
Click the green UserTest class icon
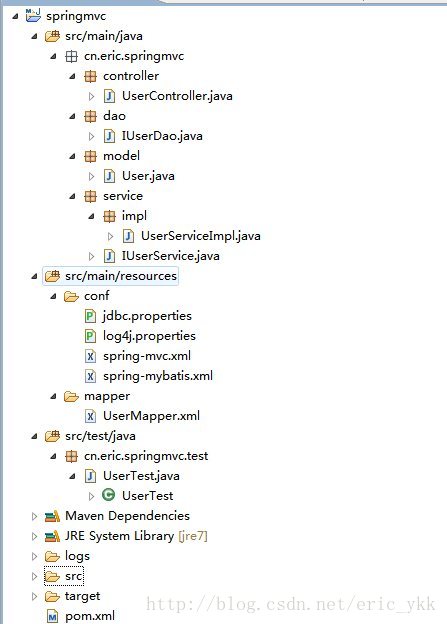(x=109, y=495)
